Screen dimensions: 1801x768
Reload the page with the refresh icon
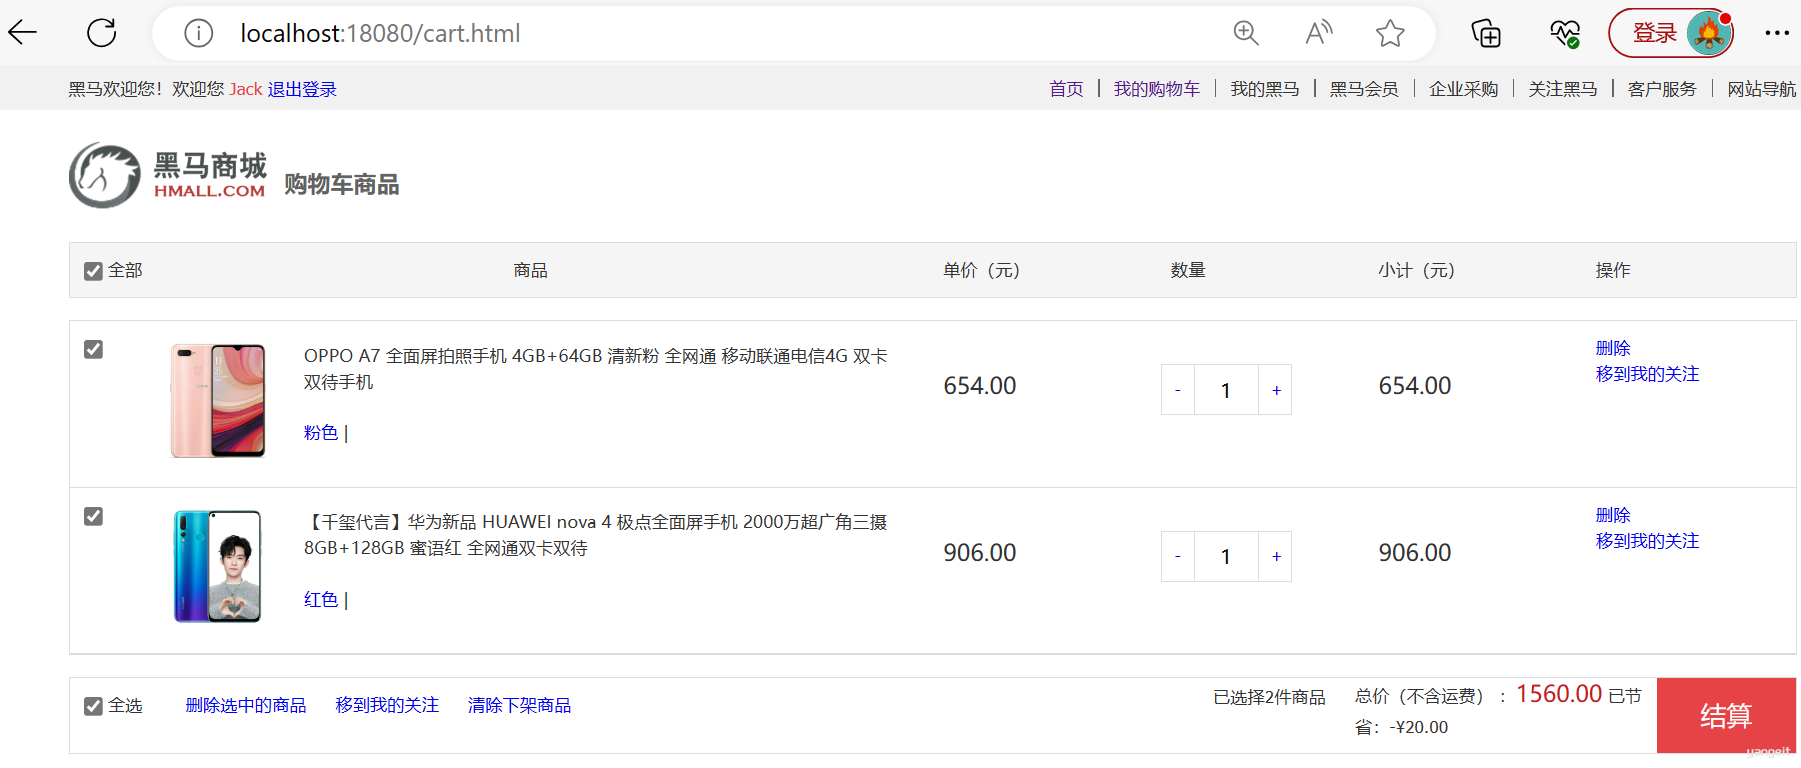point(102,33)
